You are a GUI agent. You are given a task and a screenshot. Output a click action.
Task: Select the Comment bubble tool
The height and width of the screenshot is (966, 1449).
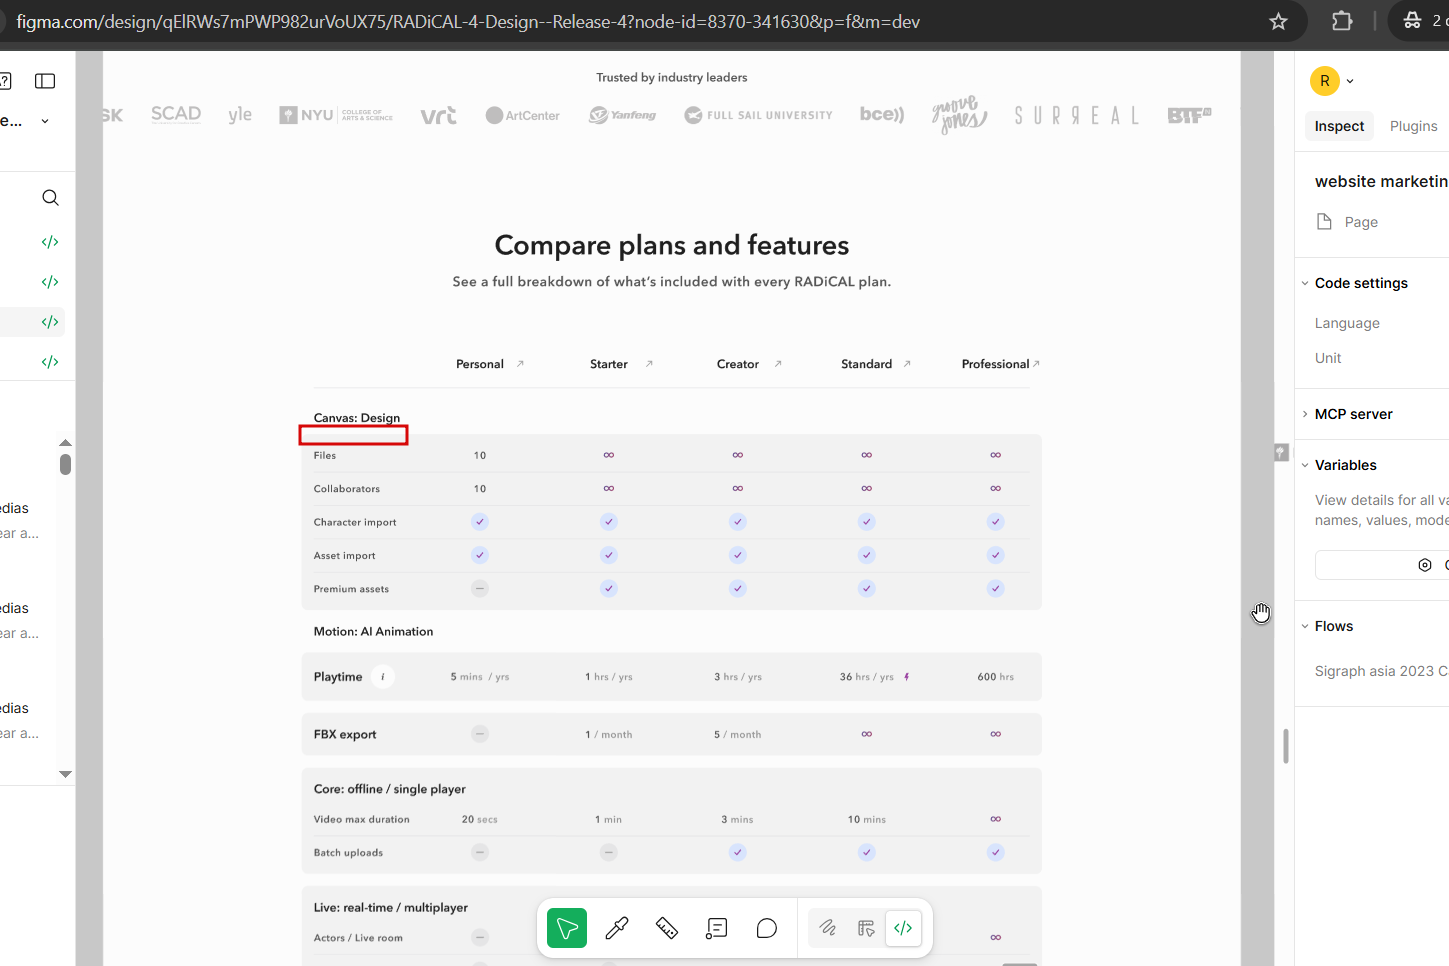(x=767, y=928)
